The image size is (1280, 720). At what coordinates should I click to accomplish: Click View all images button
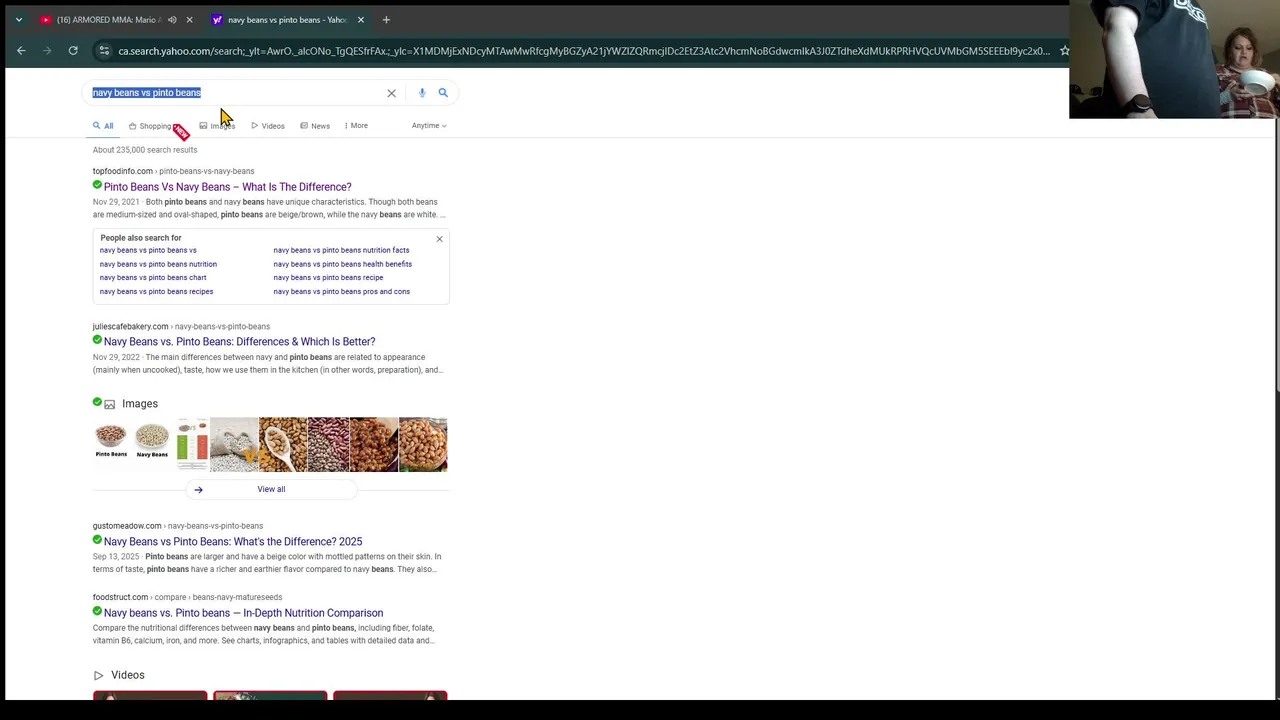(x=271, y=490)
